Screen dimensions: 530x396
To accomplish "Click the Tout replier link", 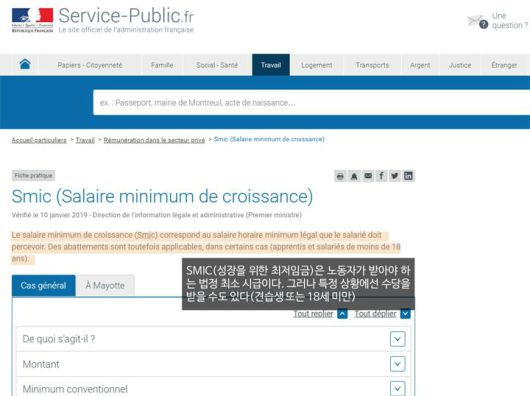I will (313, 314).
